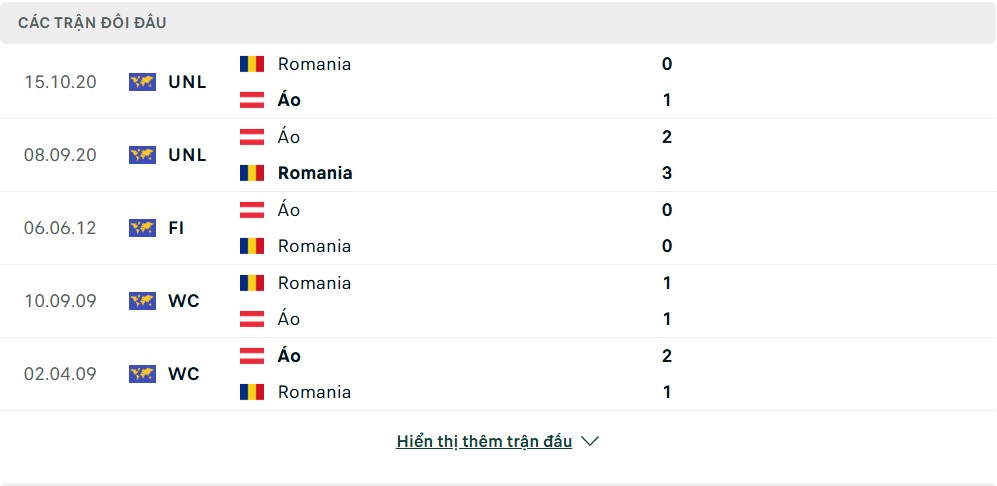This screenshot has width=997, height=486.
Task: Expand more matches with the chevron arrow
Action: (x=590, y=441)
